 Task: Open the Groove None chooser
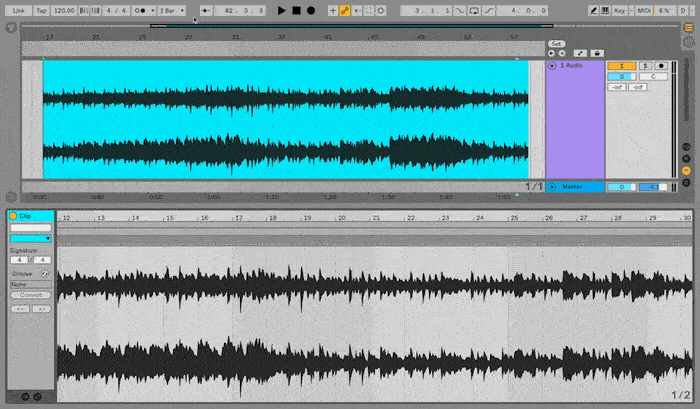[x=31, y=284]
